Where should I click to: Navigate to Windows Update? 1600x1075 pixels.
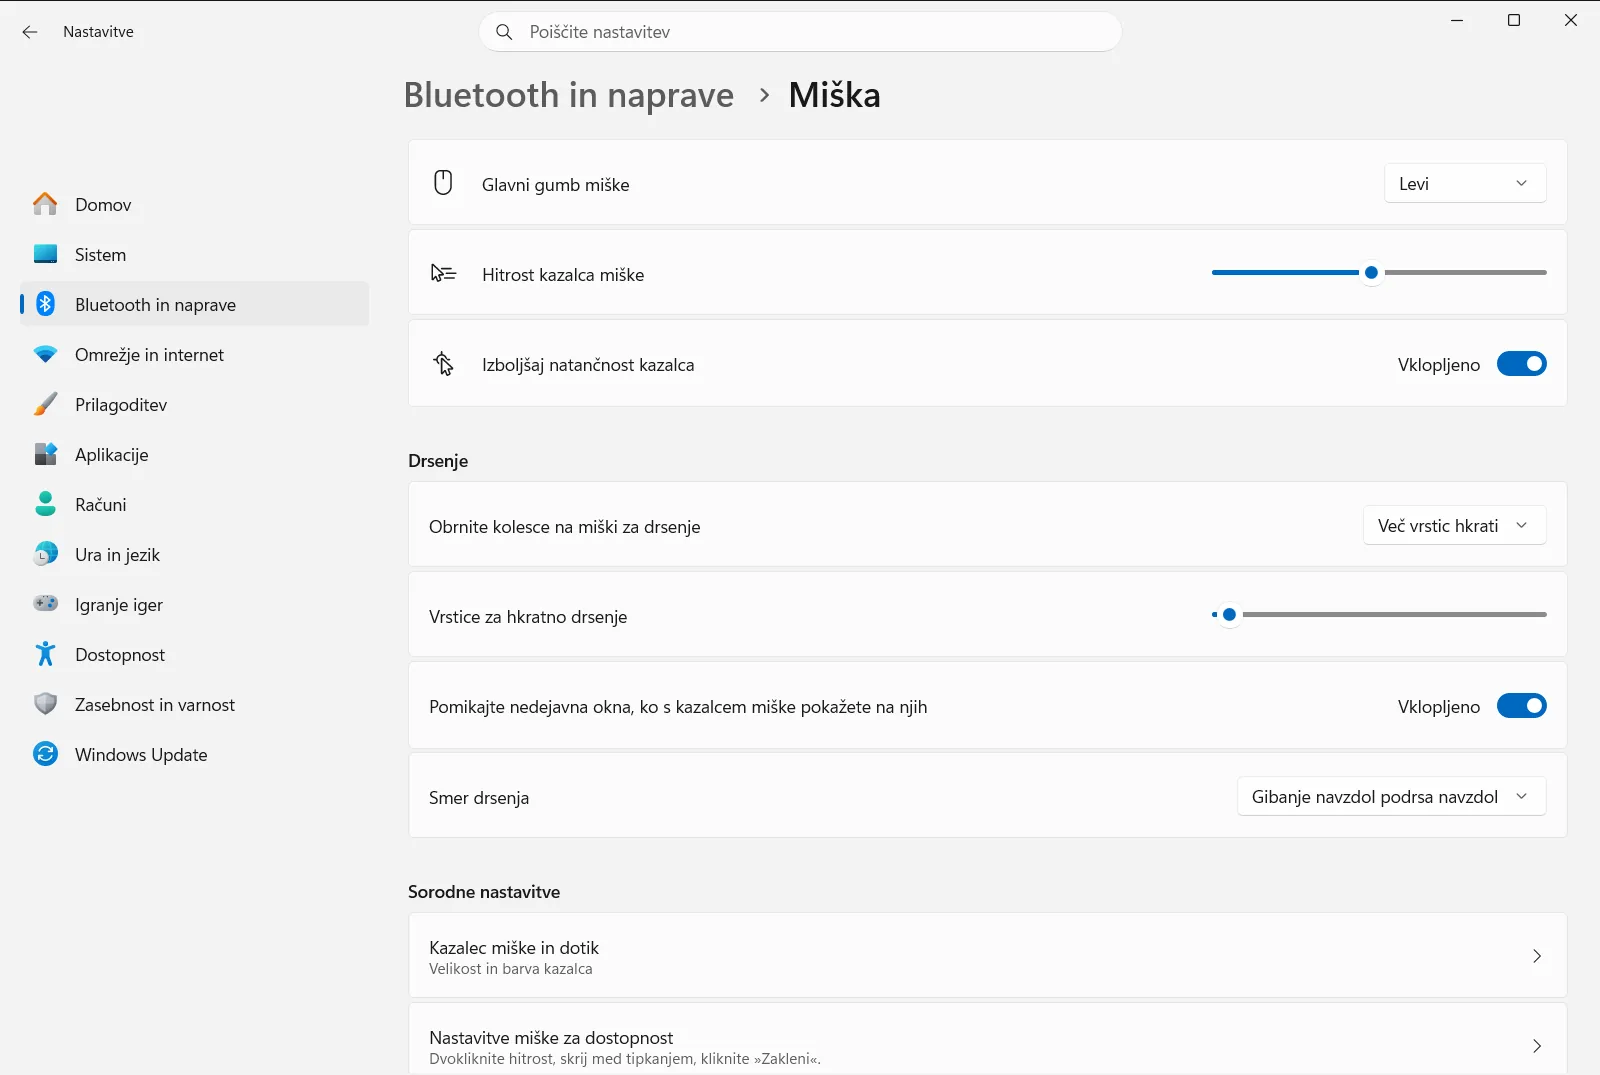[194, 754]
